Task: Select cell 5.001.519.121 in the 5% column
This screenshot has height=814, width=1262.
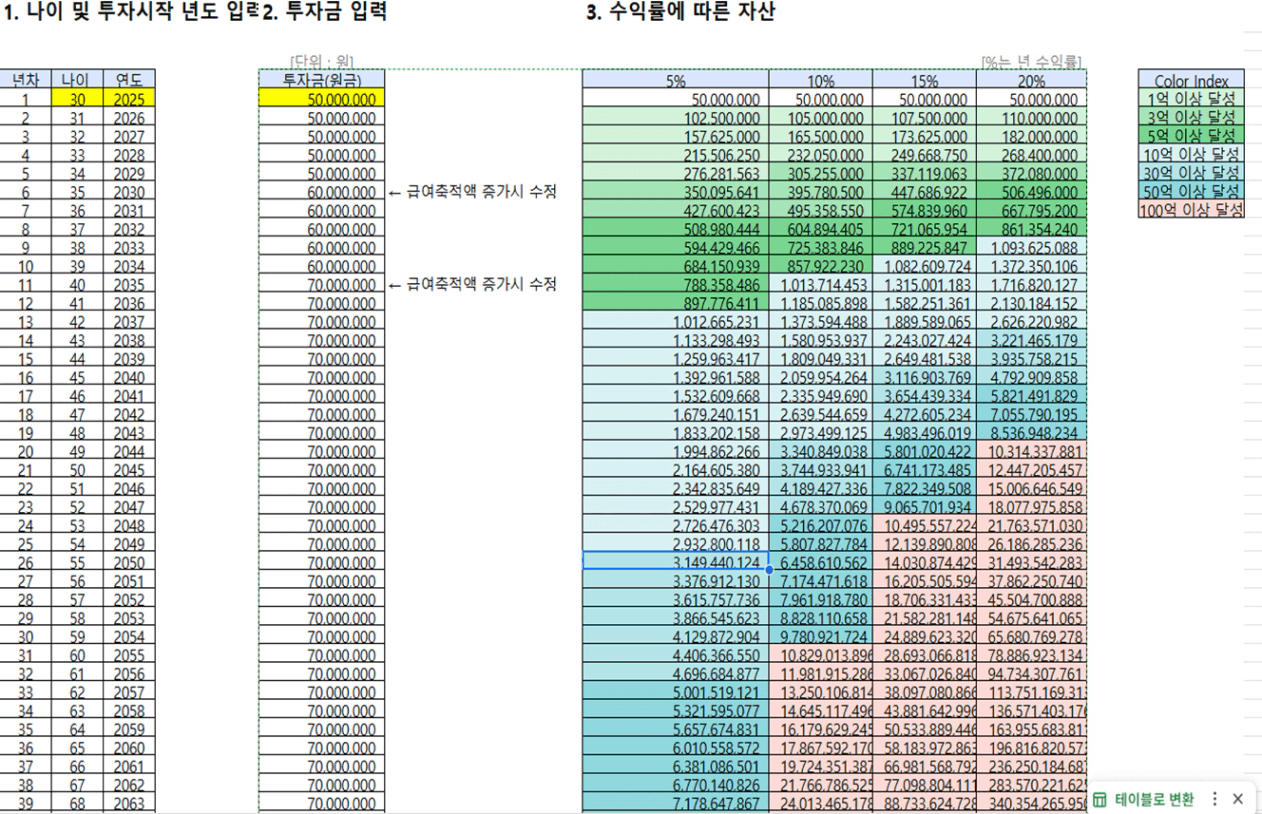Action: (676, 692)
